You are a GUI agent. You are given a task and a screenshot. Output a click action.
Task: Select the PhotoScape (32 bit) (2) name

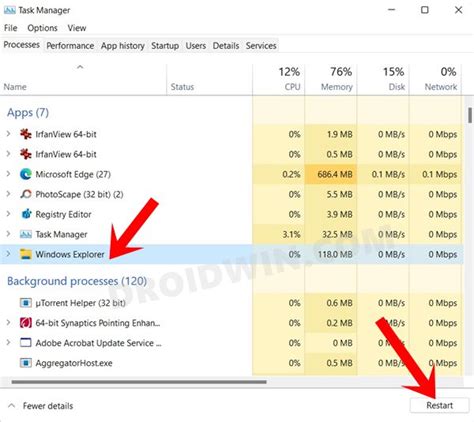click(x=79, y=194)
